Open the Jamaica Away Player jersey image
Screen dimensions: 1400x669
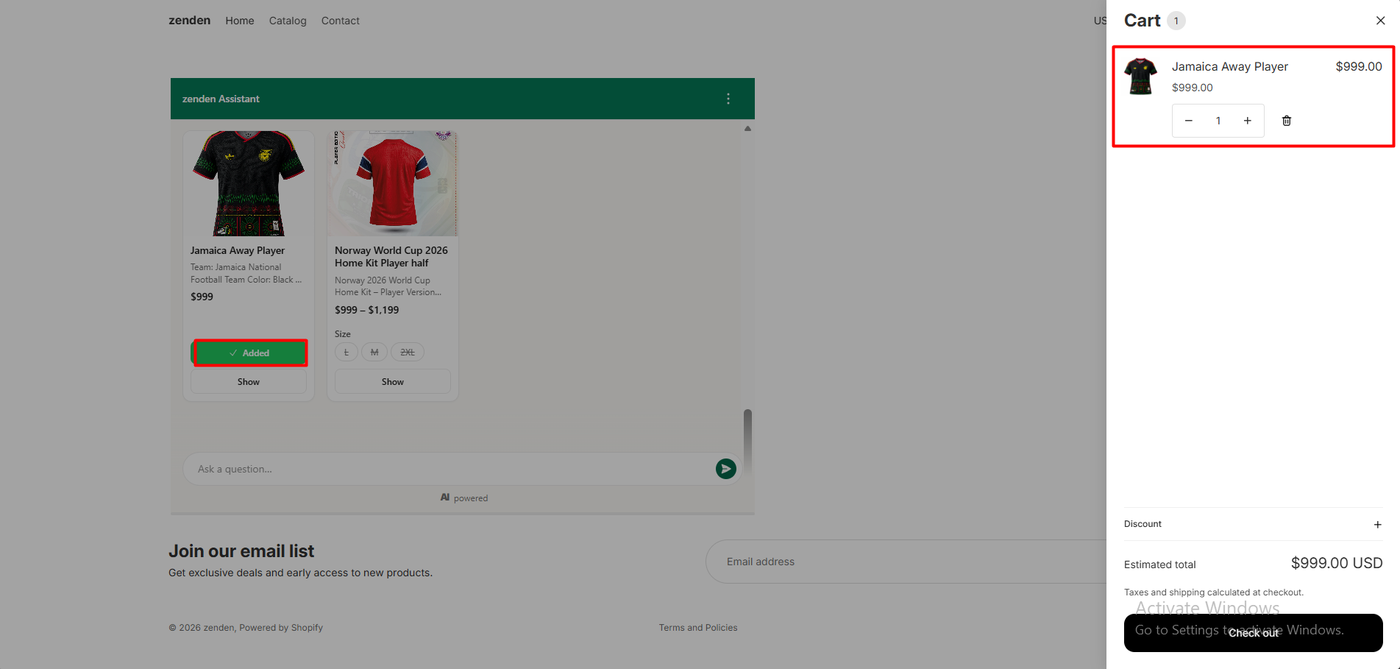coord(249,184)
